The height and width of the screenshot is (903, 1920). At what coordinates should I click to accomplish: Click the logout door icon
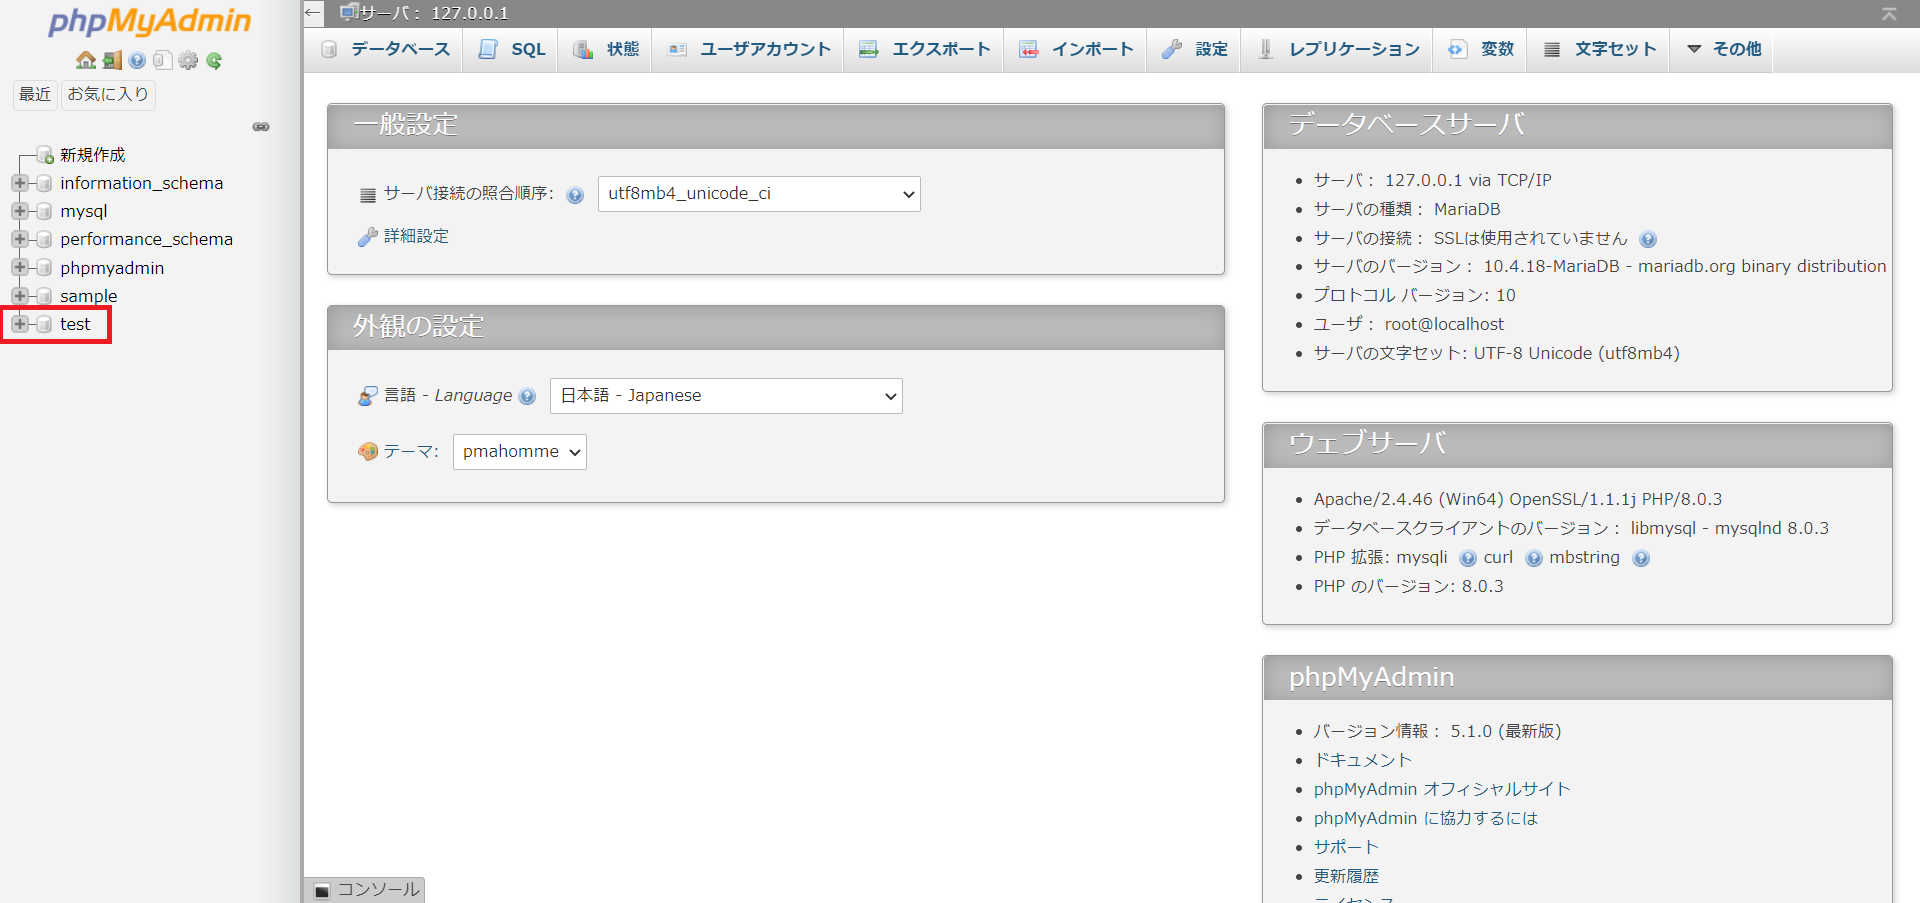(112, 60)
